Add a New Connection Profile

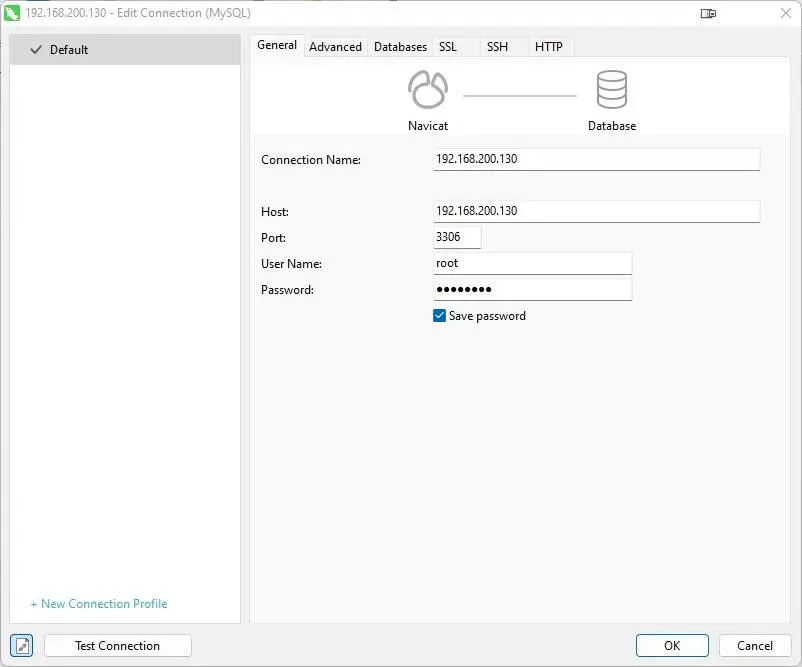99,604
